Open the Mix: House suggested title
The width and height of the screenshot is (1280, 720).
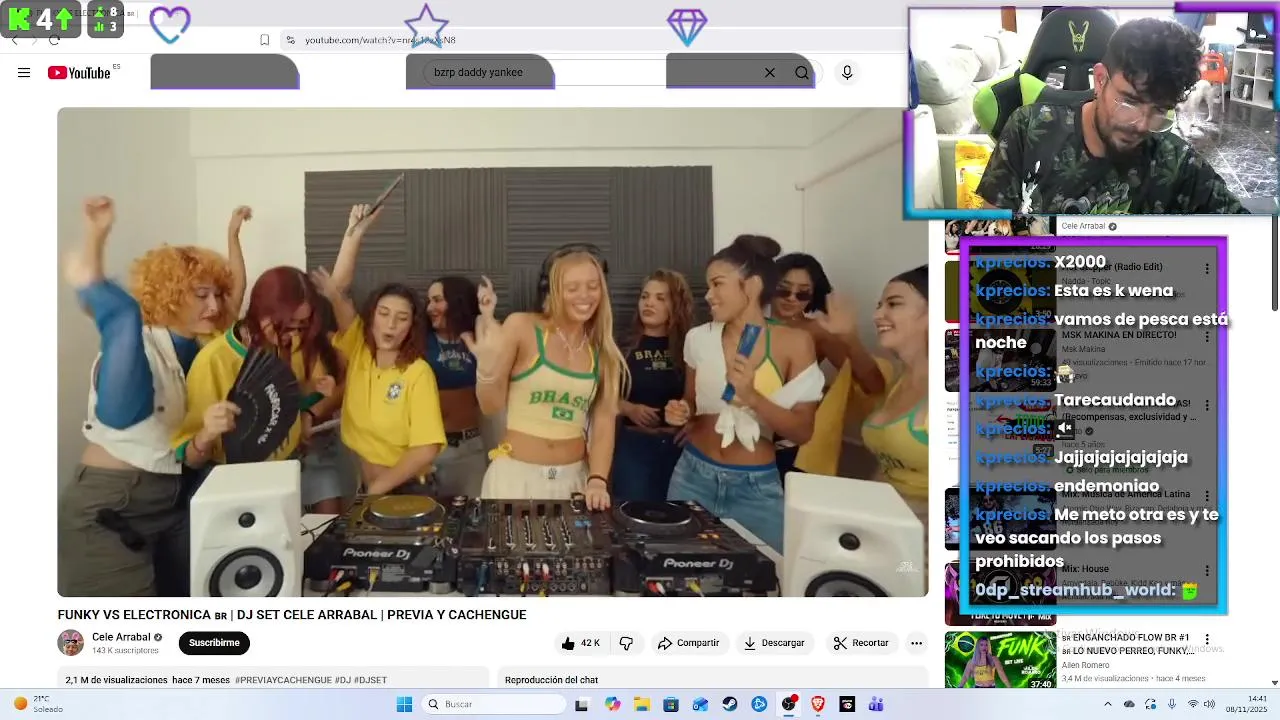coord(1084,569)
